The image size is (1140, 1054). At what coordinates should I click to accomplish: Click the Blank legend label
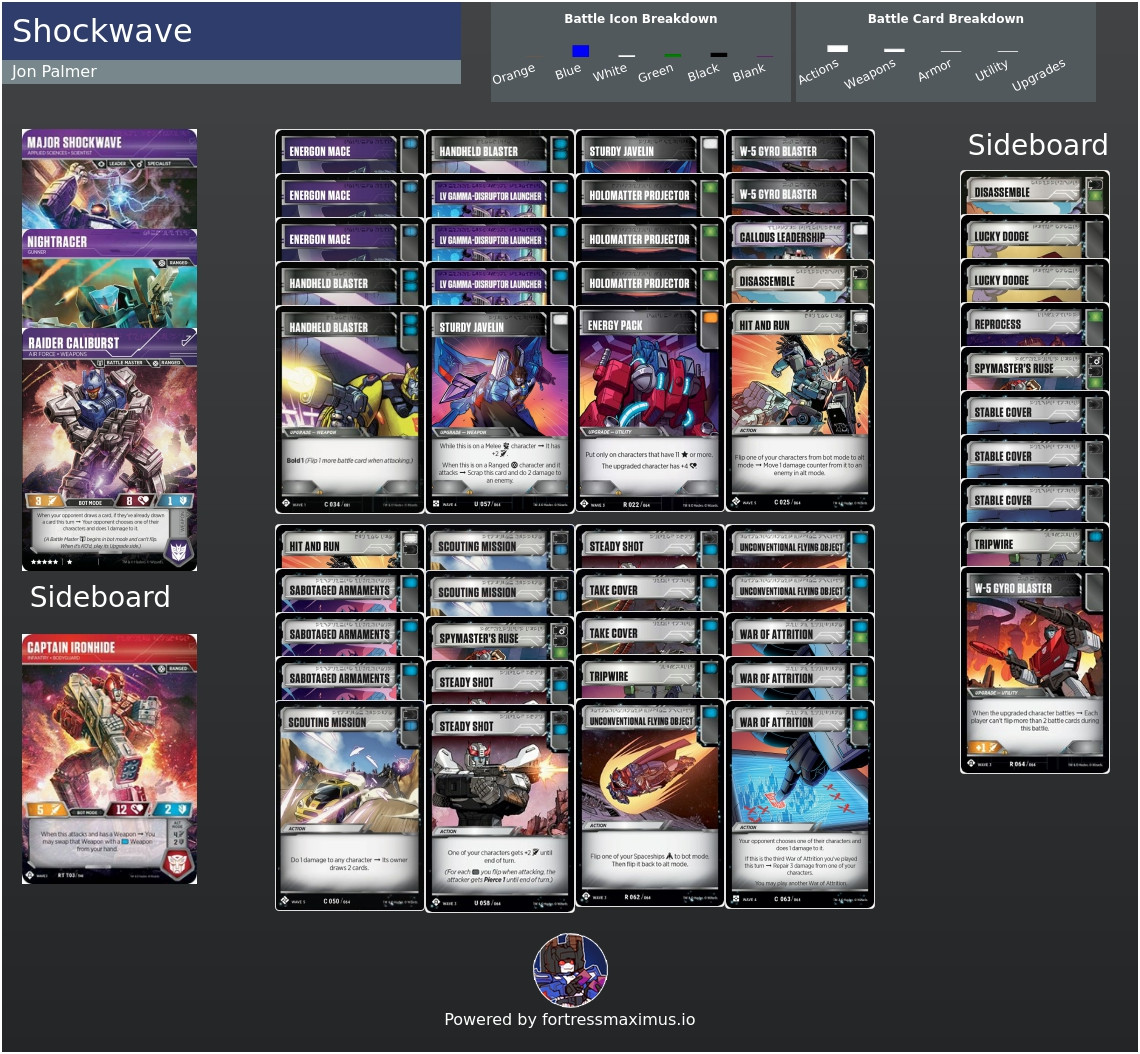pyautogui.click(x=749, y=72)
